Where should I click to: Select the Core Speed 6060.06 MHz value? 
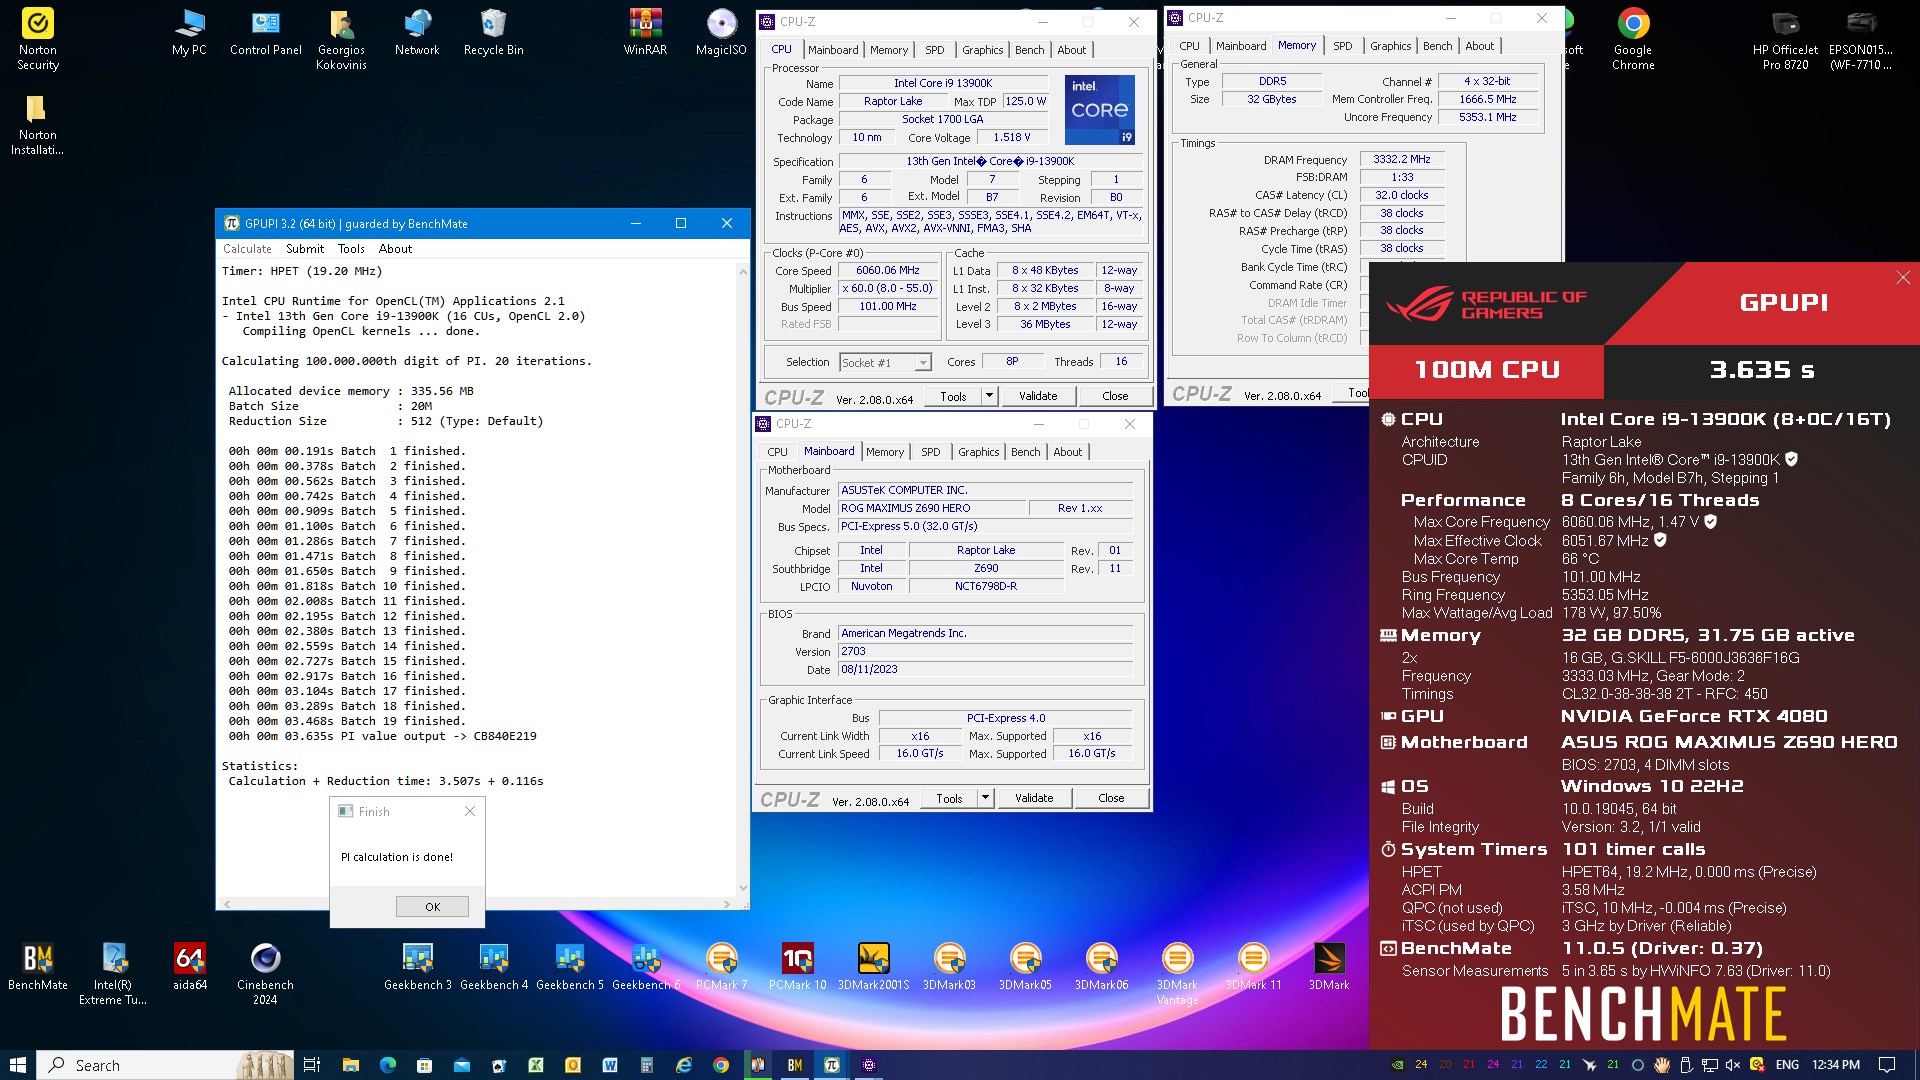click(887, 270)
